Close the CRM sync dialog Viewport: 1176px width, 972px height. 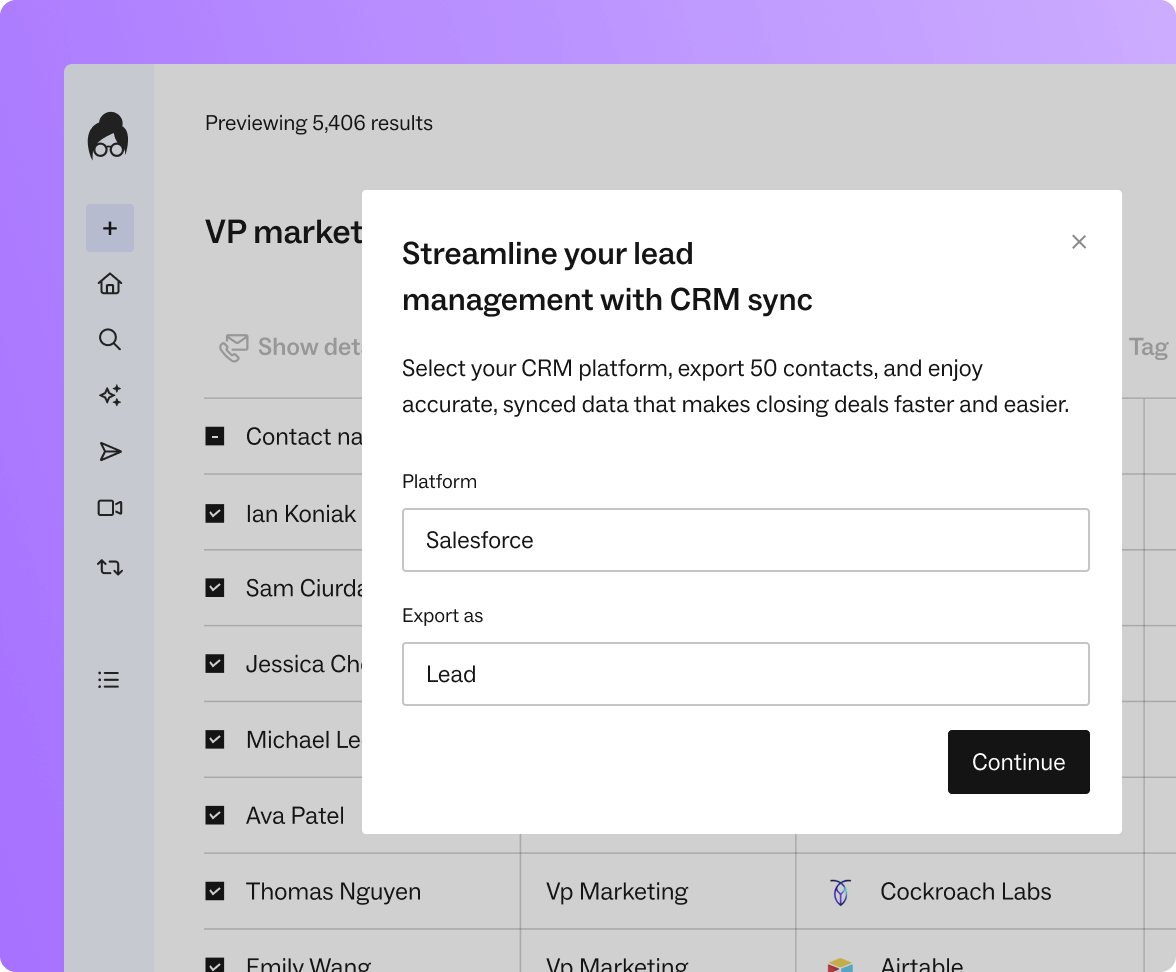tap(1078, 242)
